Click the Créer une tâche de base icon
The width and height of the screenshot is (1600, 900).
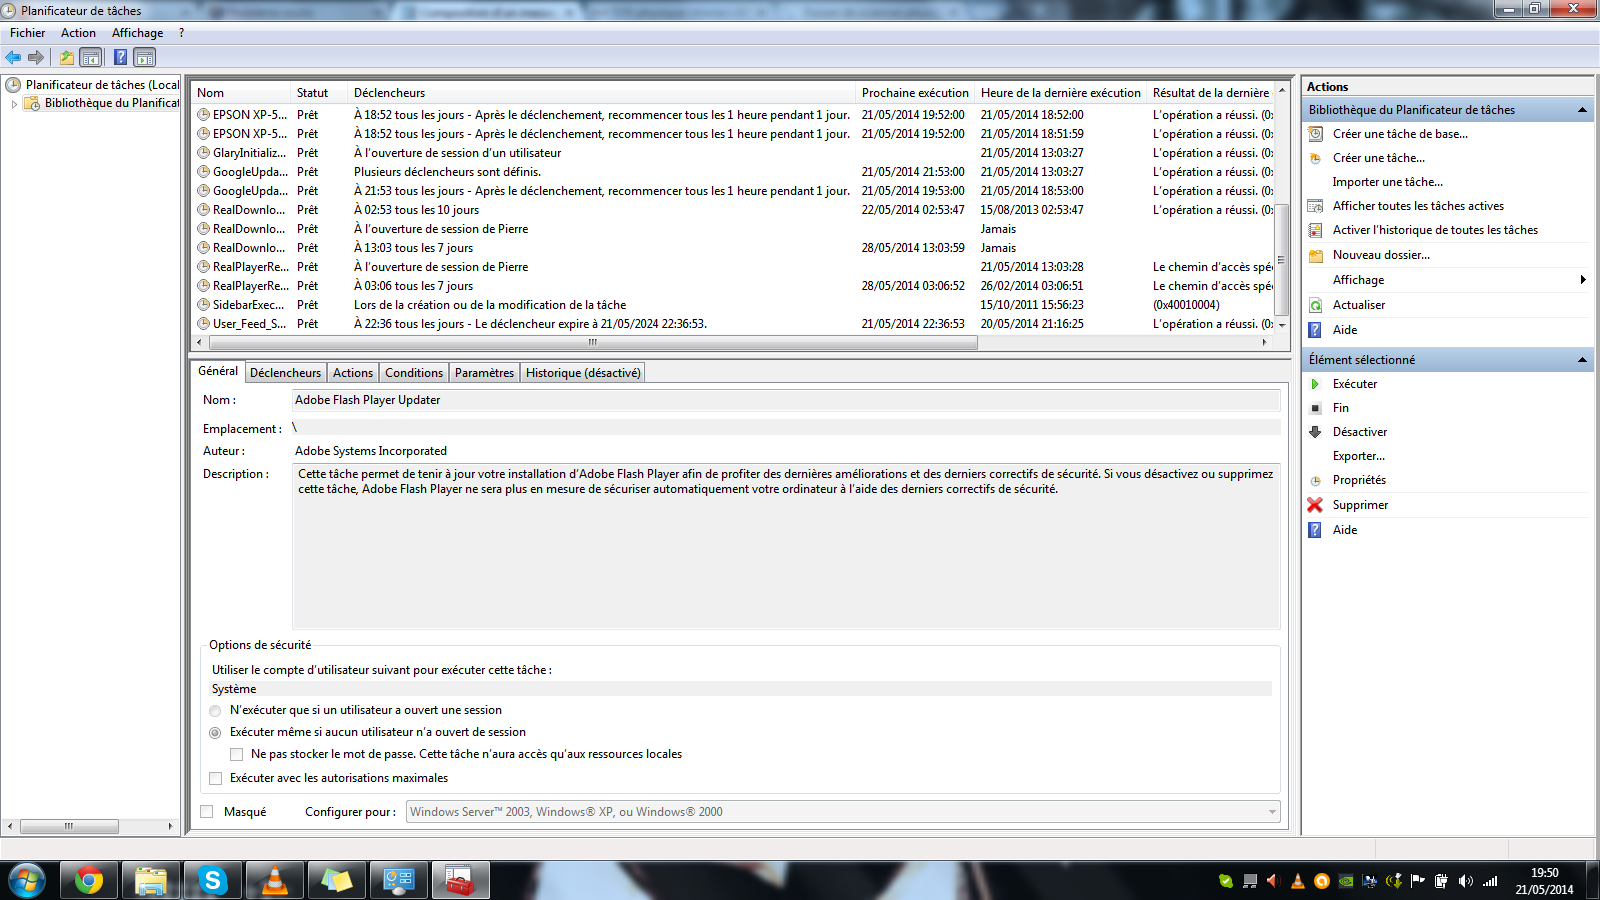[1315, 134]
